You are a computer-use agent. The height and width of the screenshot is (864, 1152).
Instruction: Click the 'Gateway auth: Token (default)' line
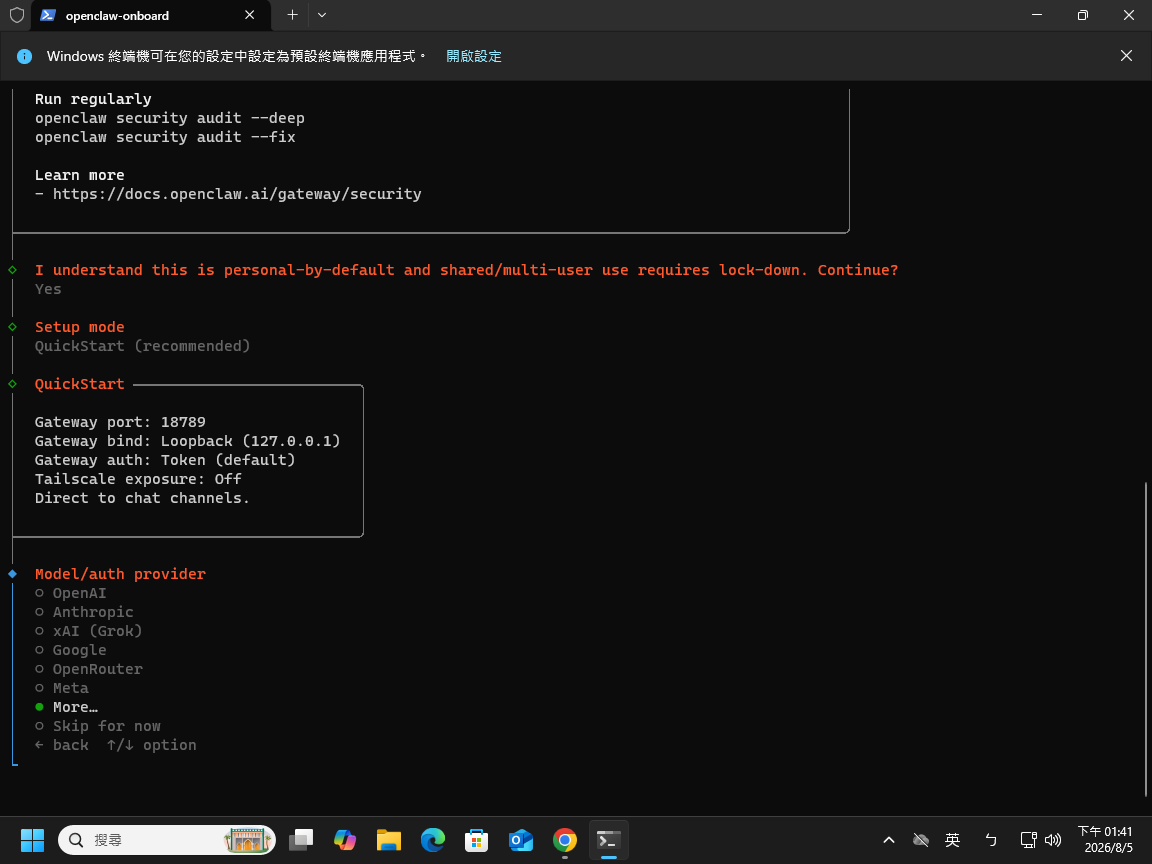(165, 460)
